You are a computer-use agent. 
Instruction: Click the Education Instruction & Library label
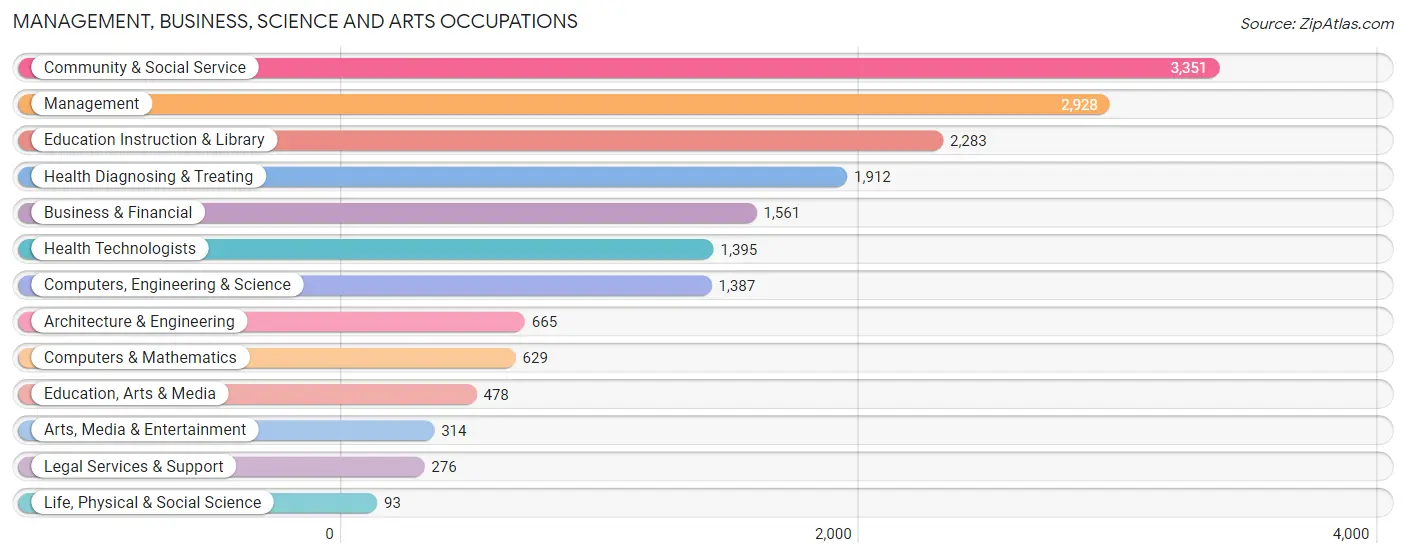pyautogui.click(x=154, y=140)
